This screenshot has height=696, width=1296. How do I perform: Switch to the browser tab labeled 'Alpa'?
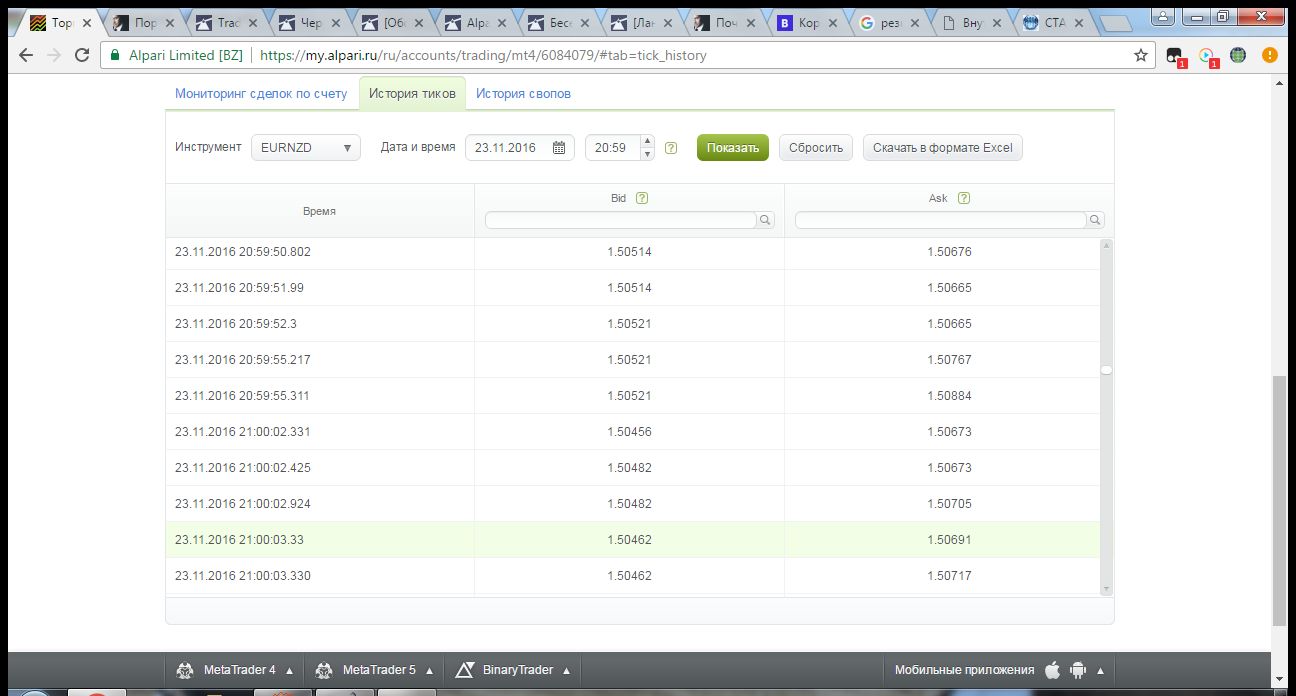[477, 23]
